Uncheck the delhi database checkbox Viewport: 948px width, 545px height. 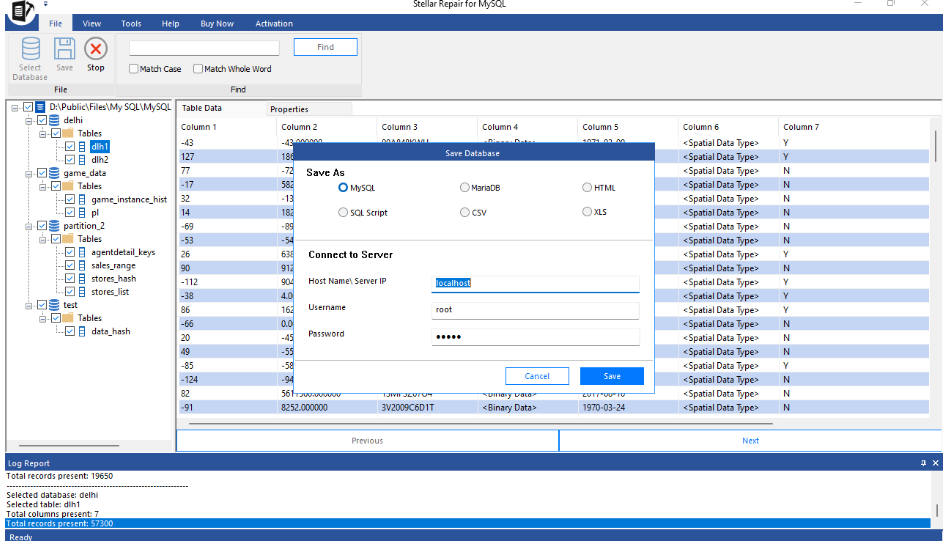coord(42,120)
